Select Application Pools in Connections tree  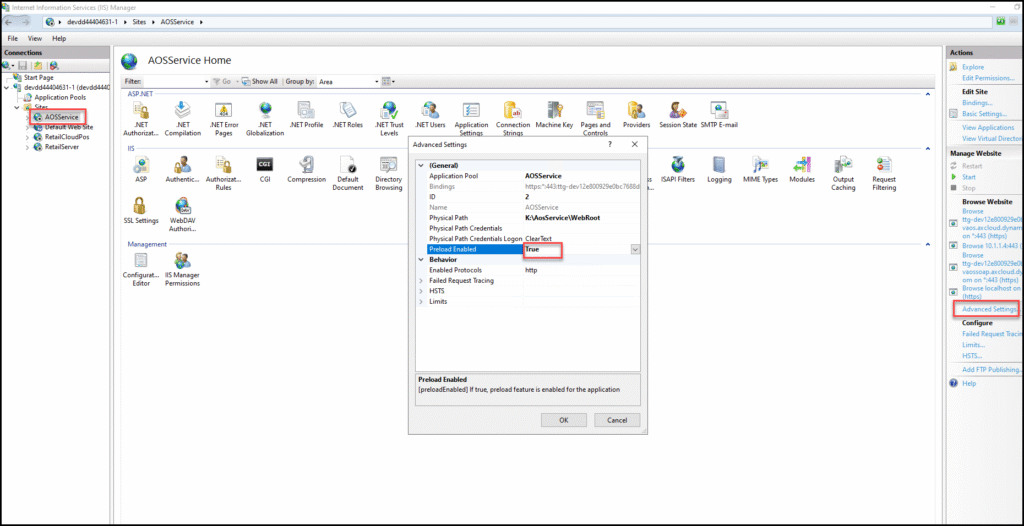(59, 97)
